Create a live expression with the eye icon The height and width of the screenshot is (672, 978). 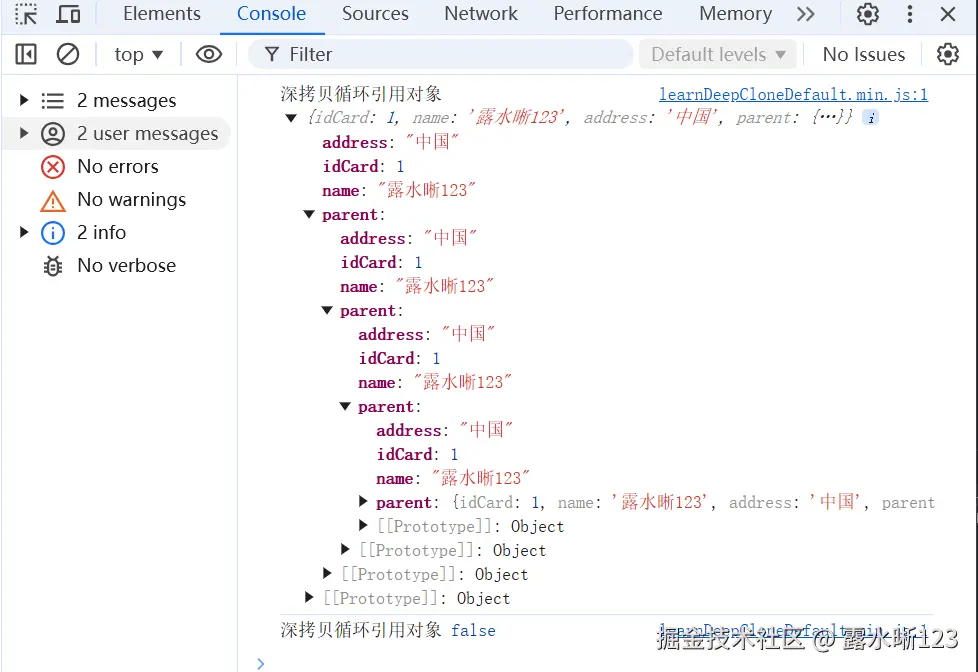209,54
